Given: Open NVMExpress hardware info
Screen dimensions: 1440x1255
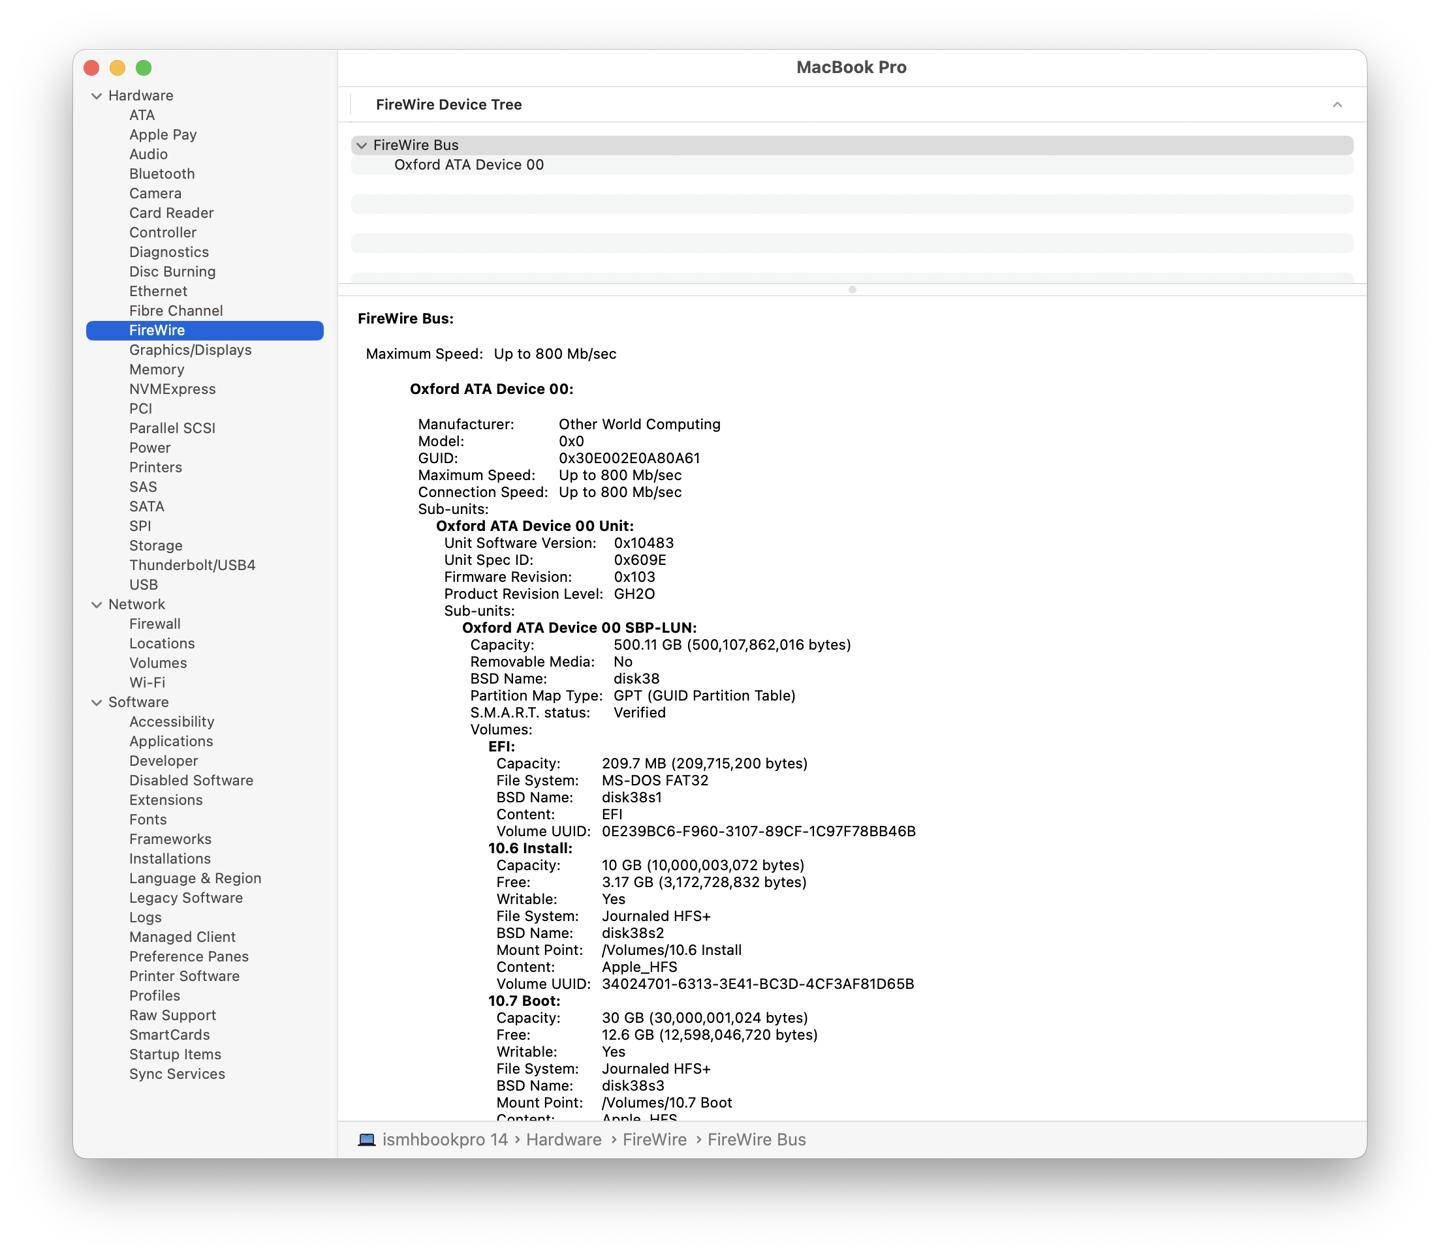Looking at the screenshot, I should [x=172, y=389].
